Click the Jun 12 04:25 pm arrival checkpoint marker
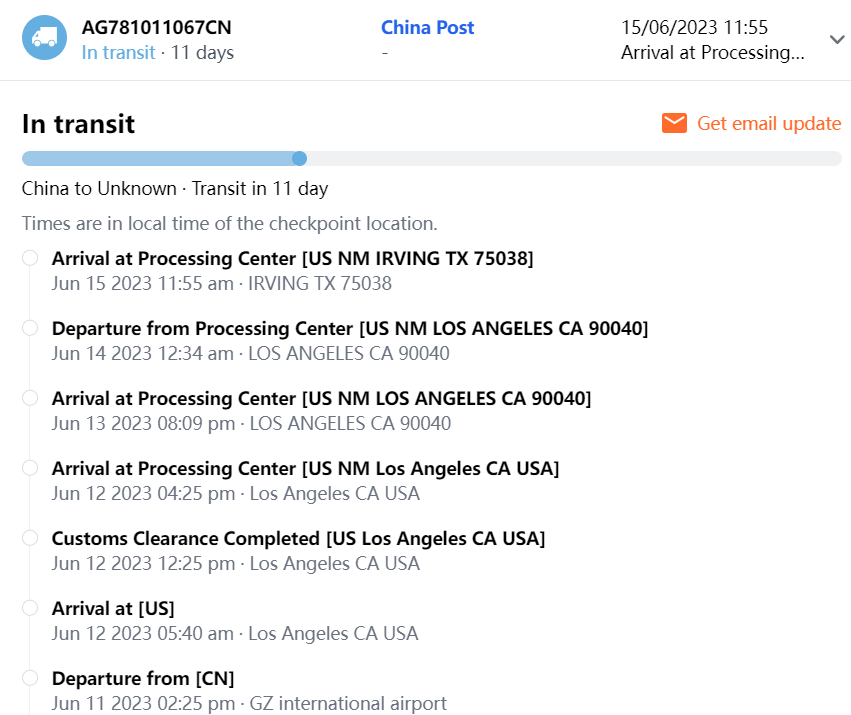This screenshot has width=851, height=715. click(30, 468)
